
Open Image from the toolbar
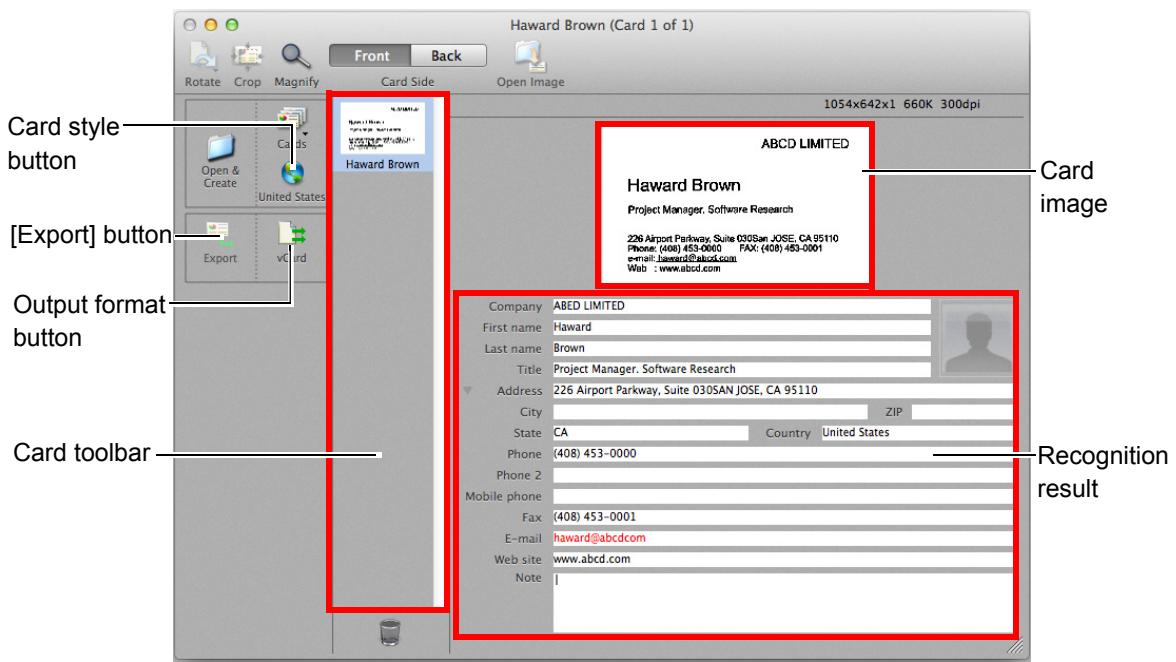530,55
